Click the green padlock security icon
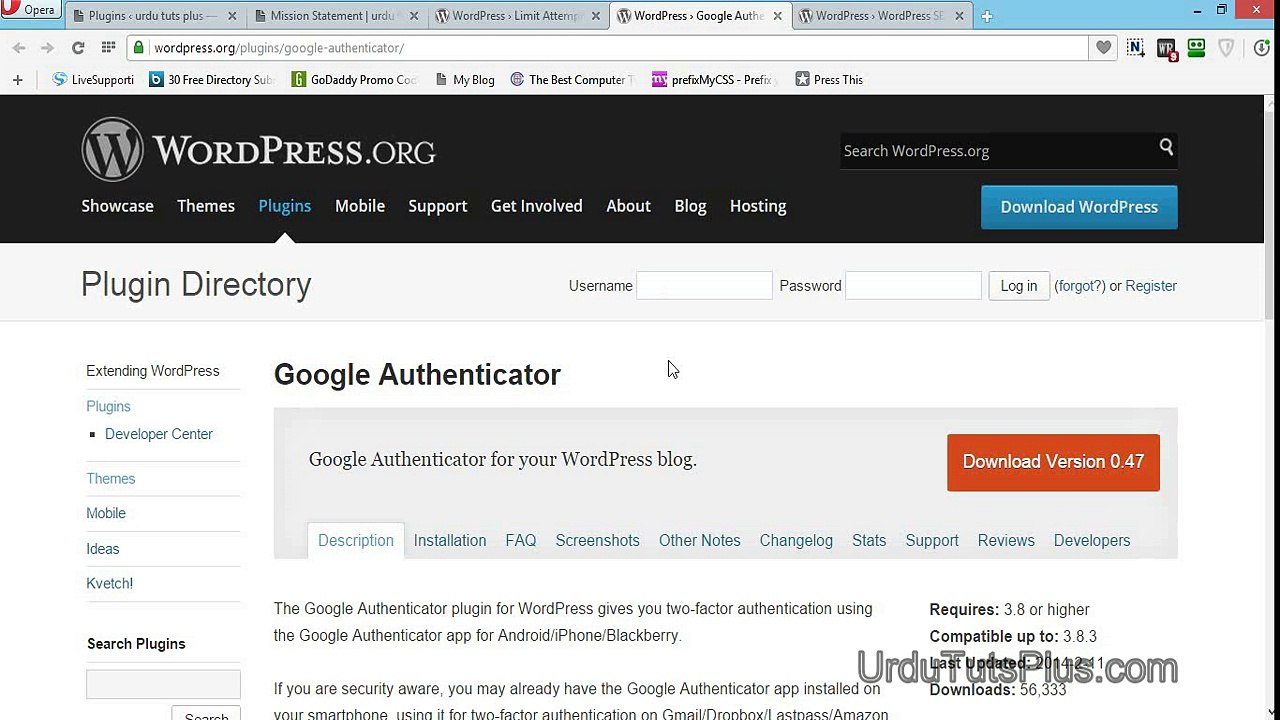Image resolution: width=1280 pixels, height=720 pixels. 139,48
